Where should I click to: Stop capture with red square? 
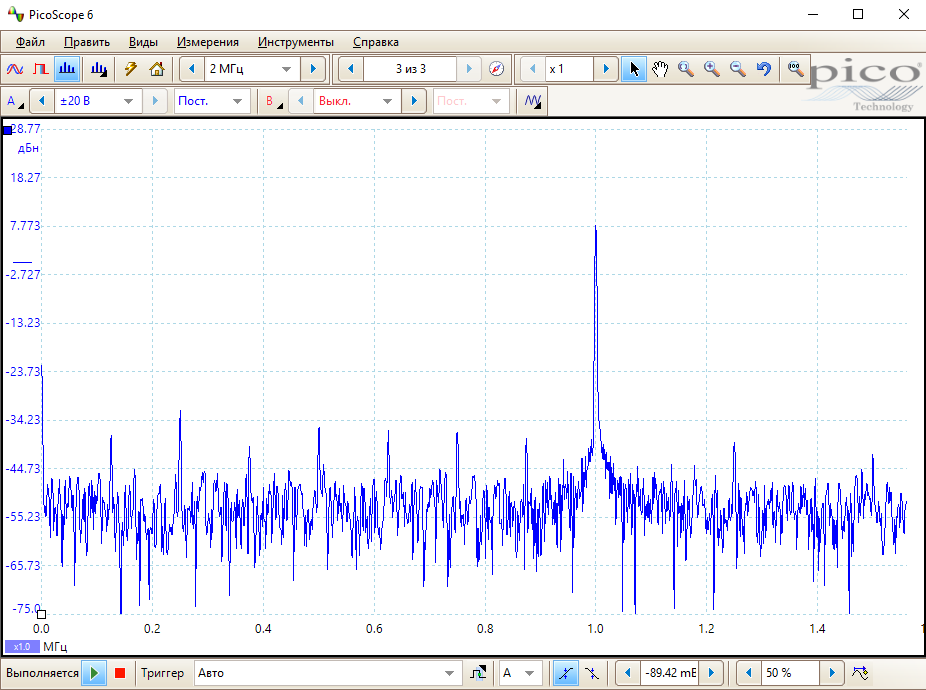(x=120, y=673)
